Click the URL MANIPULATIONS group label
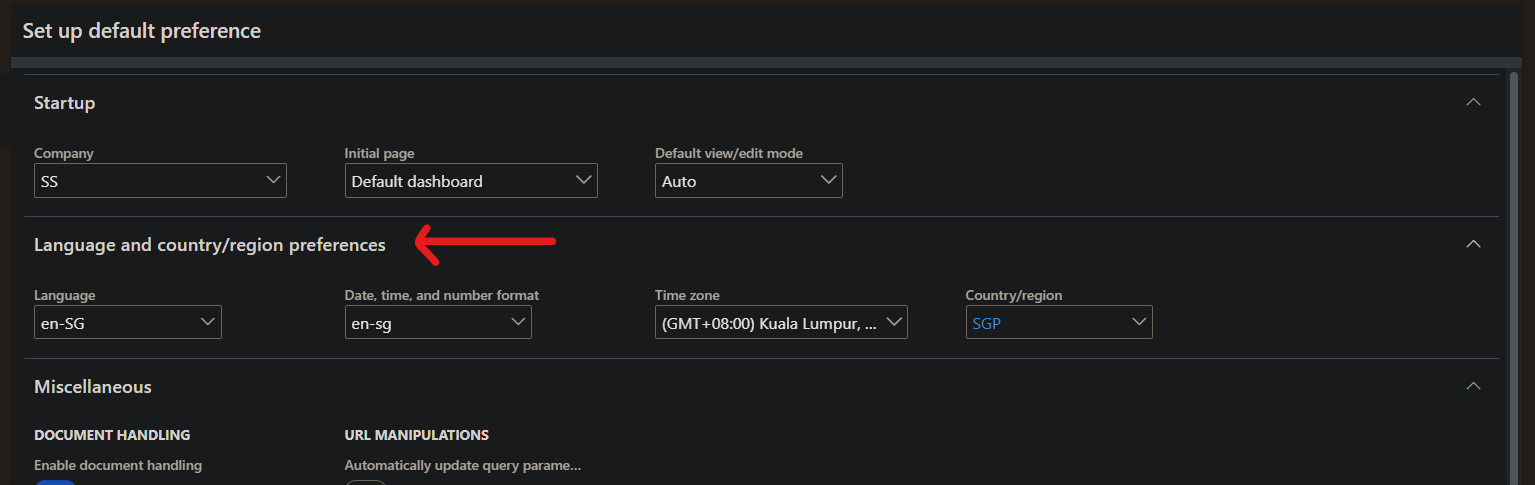Image resolution: width=1535 pixels, height=485 pixels. point(417,435)
